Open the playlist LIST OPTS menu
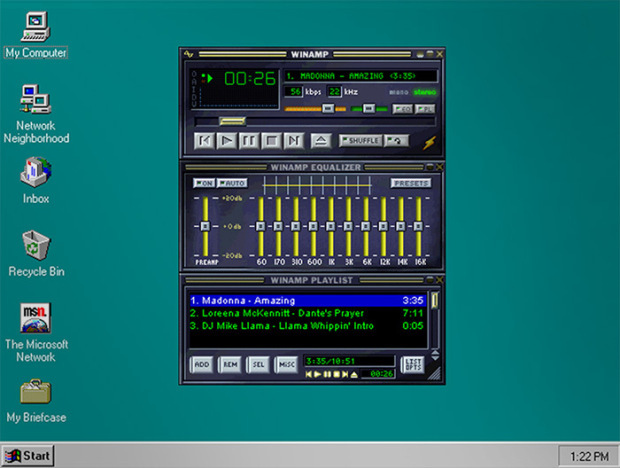Viewport: 620px width, 468px height. [x=411, y=365]
